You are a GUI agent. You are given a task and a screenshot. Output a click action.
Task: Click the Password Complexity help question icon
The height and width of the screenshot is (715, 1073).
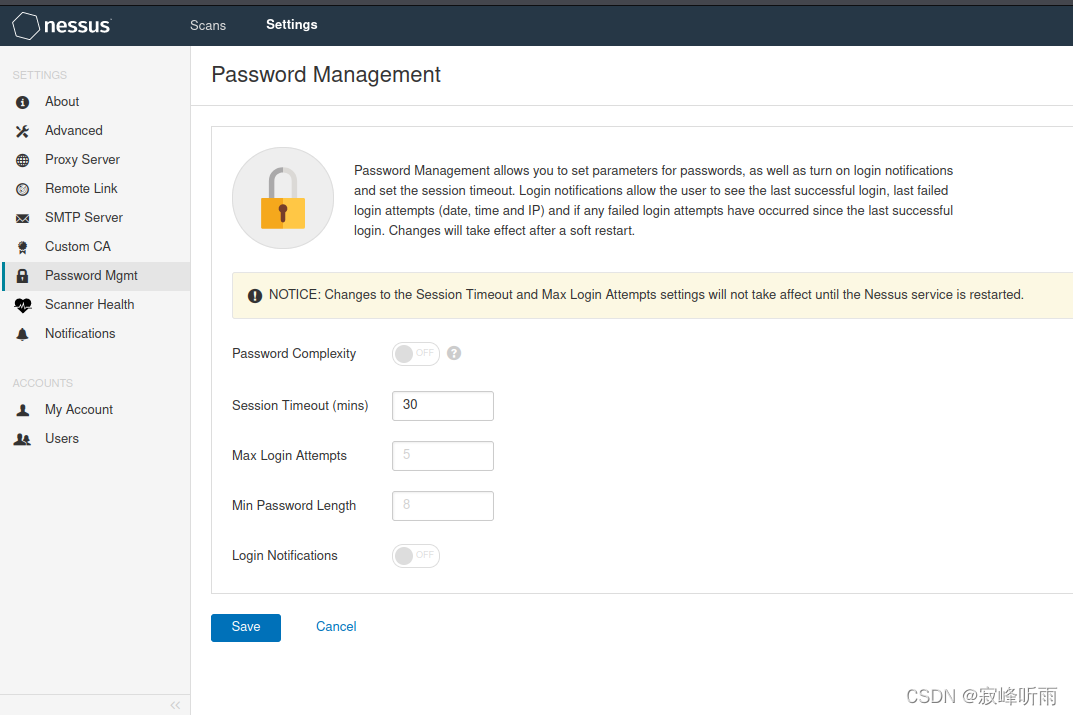coord(454,353)
